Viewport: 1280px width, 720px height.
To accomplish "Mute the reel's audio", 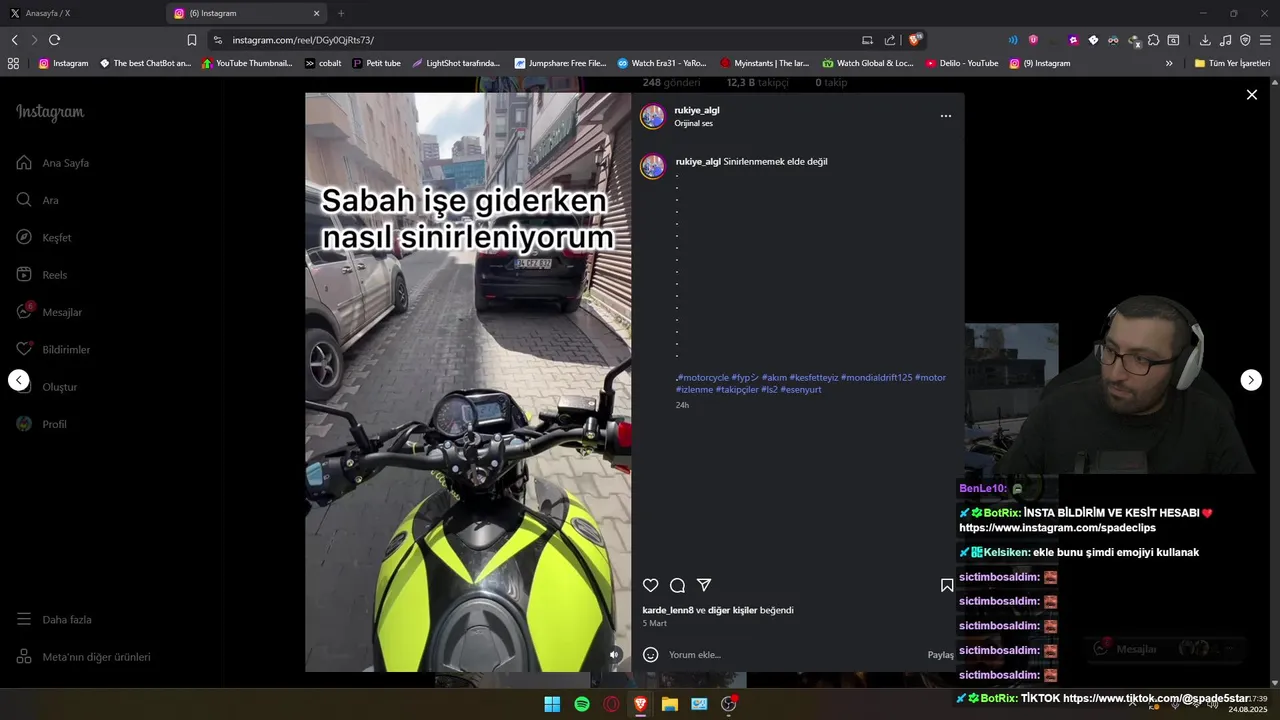I will pyautogui.click(x=614, y=655).
